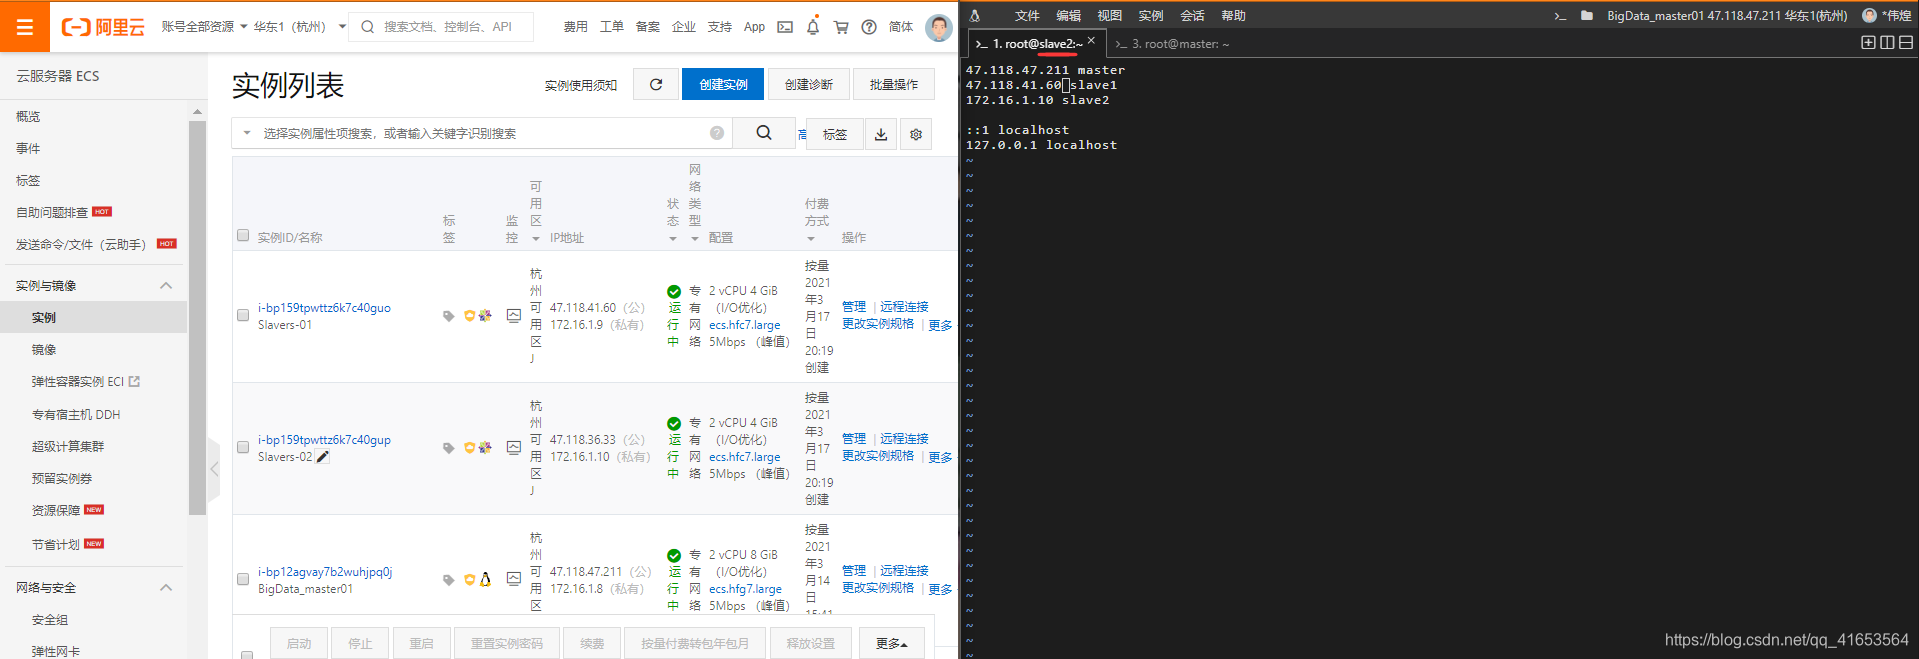Click 批量操作 button
Image resolution: width=1919 pixels, height=659 pixels.
click(894, 85)
